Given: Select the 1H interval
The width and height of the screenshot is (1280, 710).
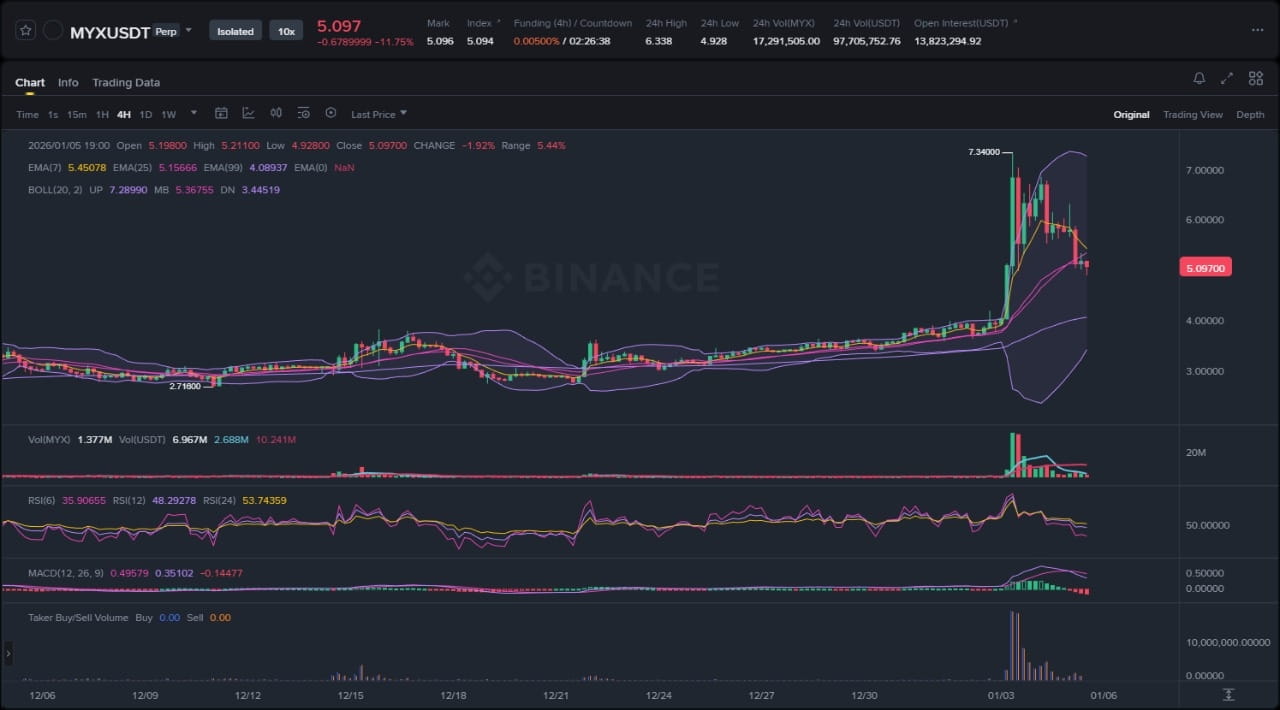Looking at the screenshot, I should tap(102, 114).
